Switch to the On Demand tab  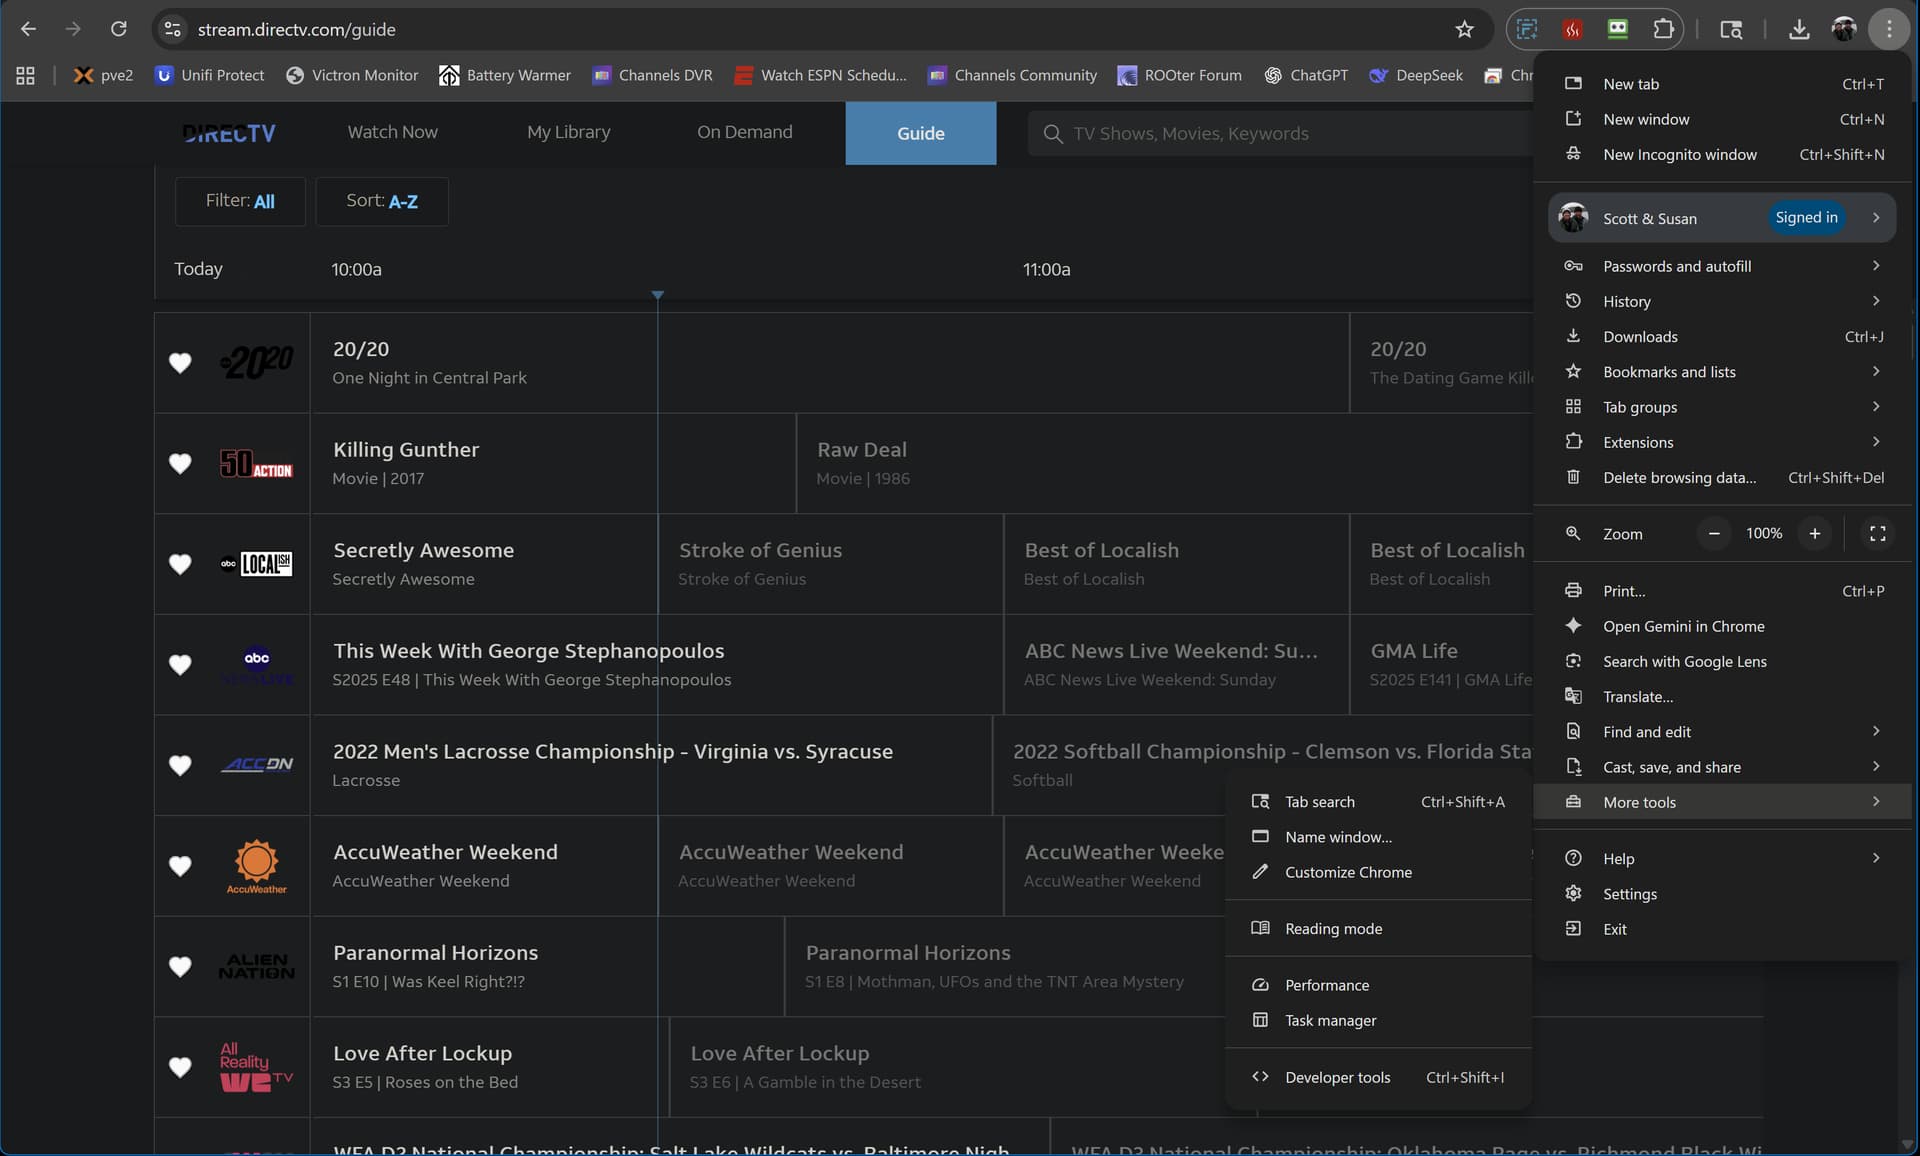pyautogui.click(x=744, y=132)
